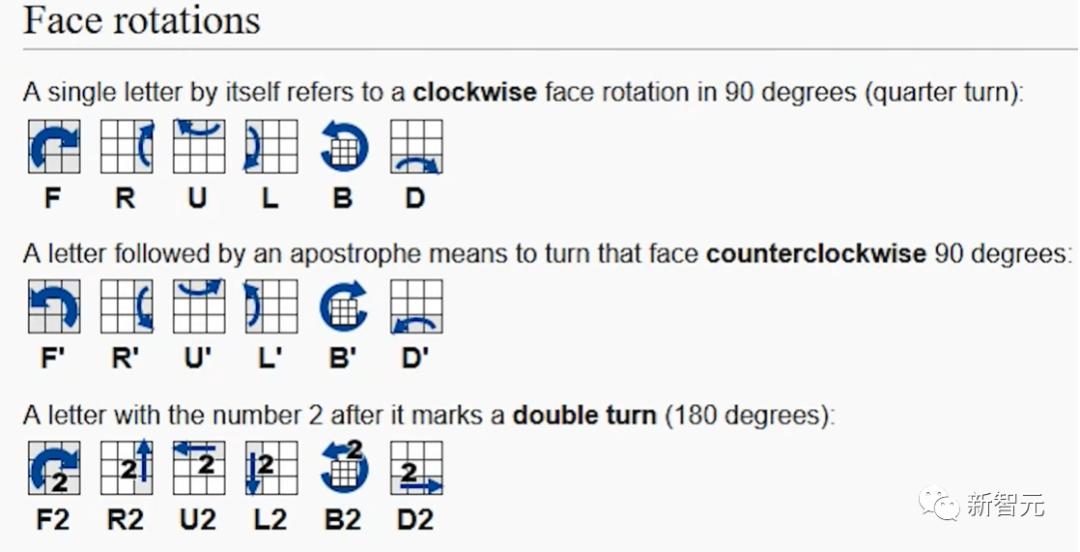The height and width of the screenshot is (552, 1080).
Task: Select the R' counterclockwise rotation diagram
Action: tap(127, 307)
